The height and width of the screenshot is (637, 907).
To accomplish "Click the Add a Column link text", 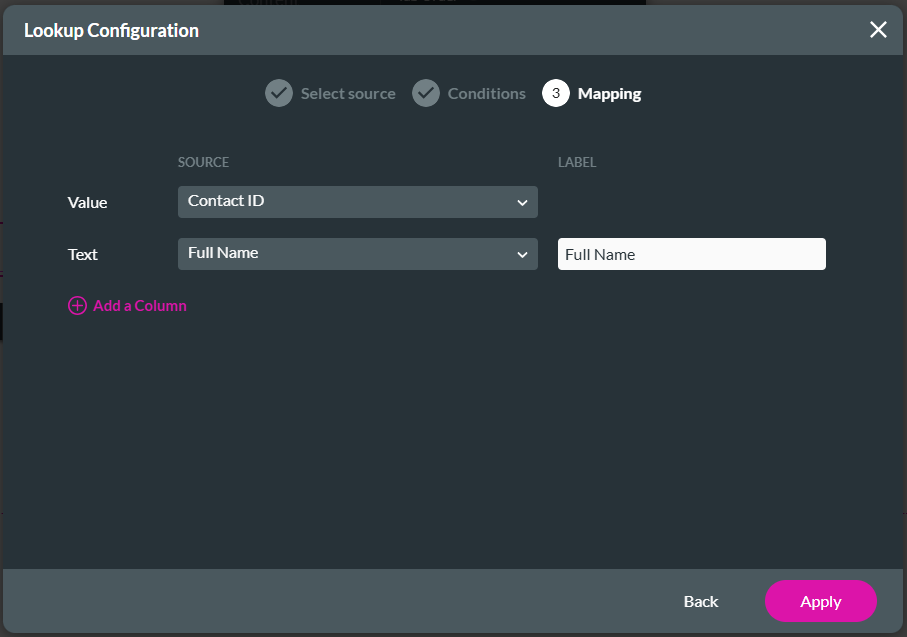I will (140, 306).
